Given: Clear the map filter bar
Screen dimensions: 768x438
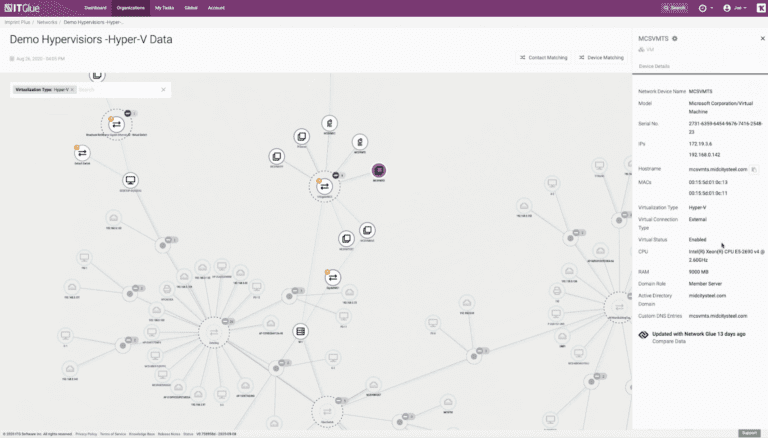Looking at the screenshot, I should tap(164, 90).
